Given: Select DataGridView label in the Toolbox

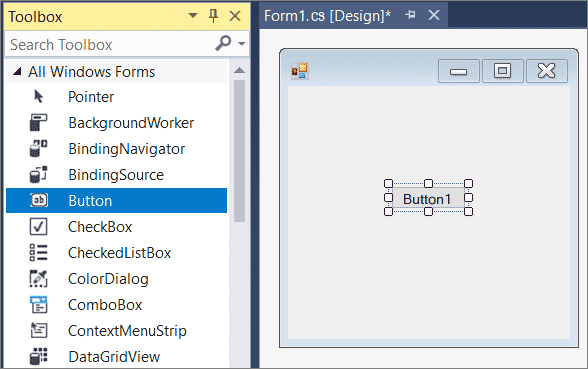Looking at the screenshot, I should (114, 357).
